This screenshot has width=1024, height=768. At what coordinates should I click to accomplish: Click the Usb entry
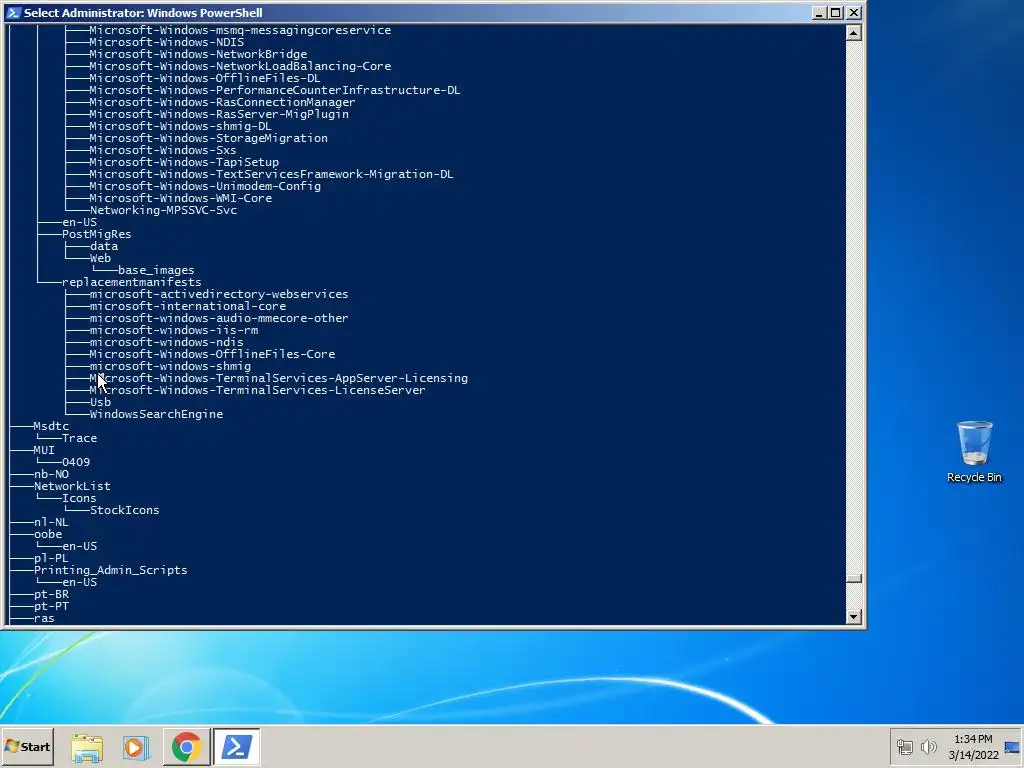[x=100, y=402]
